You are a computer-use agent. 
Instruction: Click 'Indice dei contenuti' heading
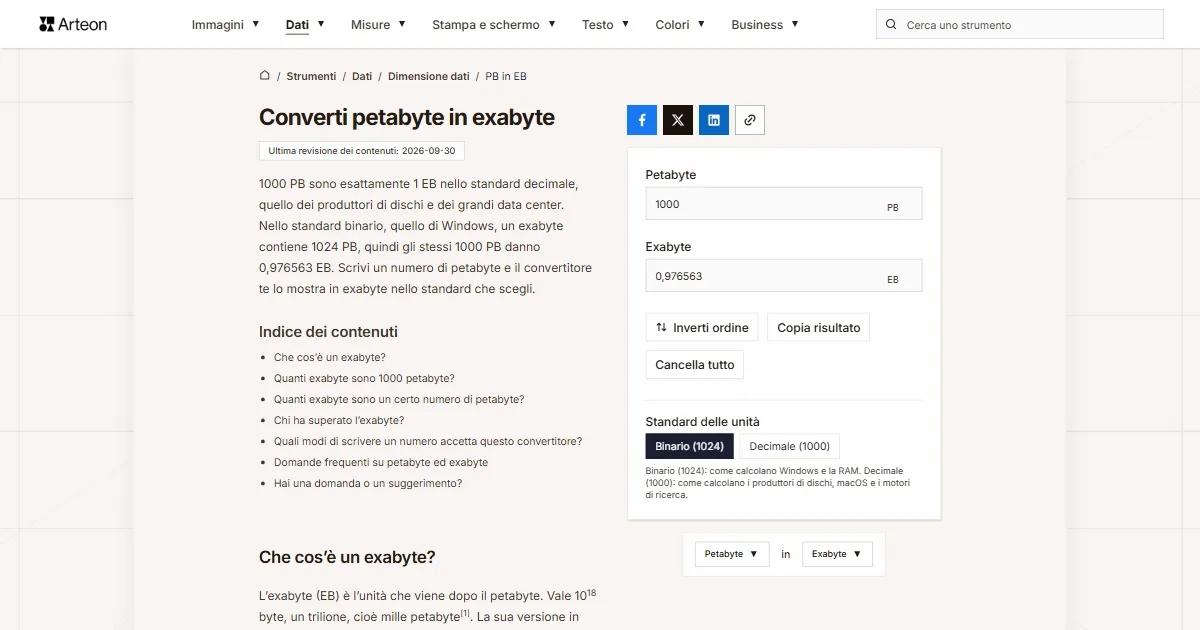tap(328, 332)
